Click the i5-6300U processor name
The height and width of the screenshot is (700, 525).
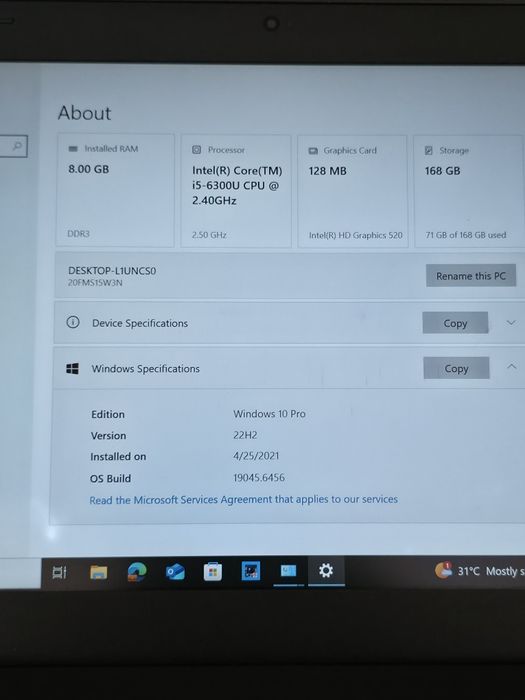tap(237, 186)
